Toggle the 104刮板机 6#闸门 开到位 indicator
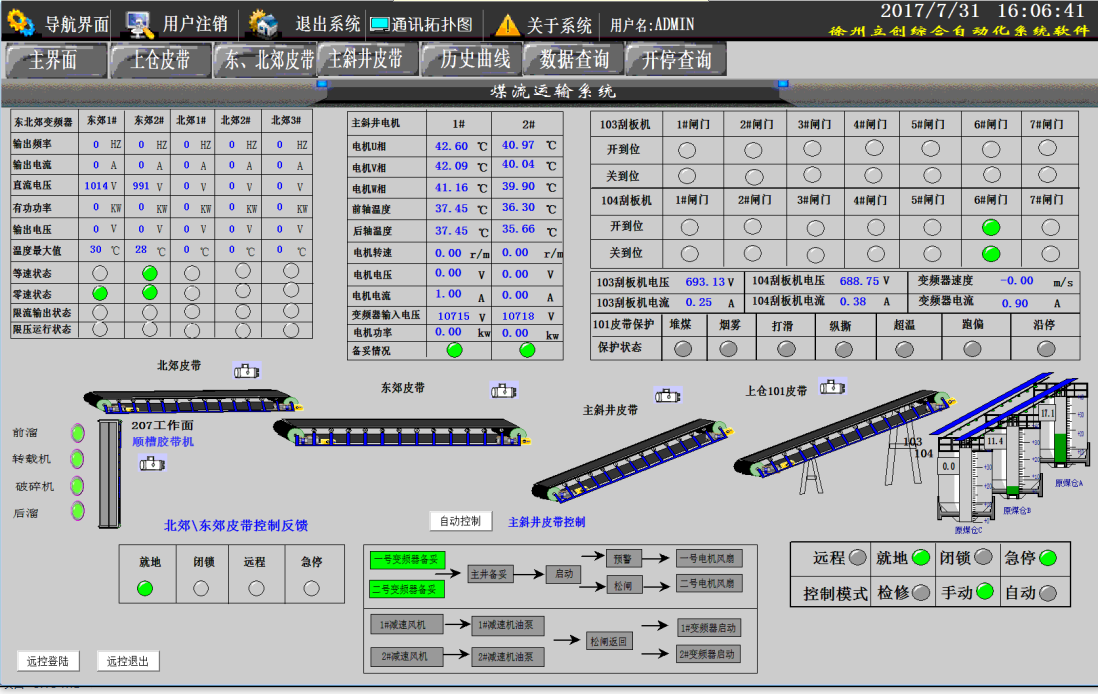This screenshot has height=694, width=1098. (991, 227)
